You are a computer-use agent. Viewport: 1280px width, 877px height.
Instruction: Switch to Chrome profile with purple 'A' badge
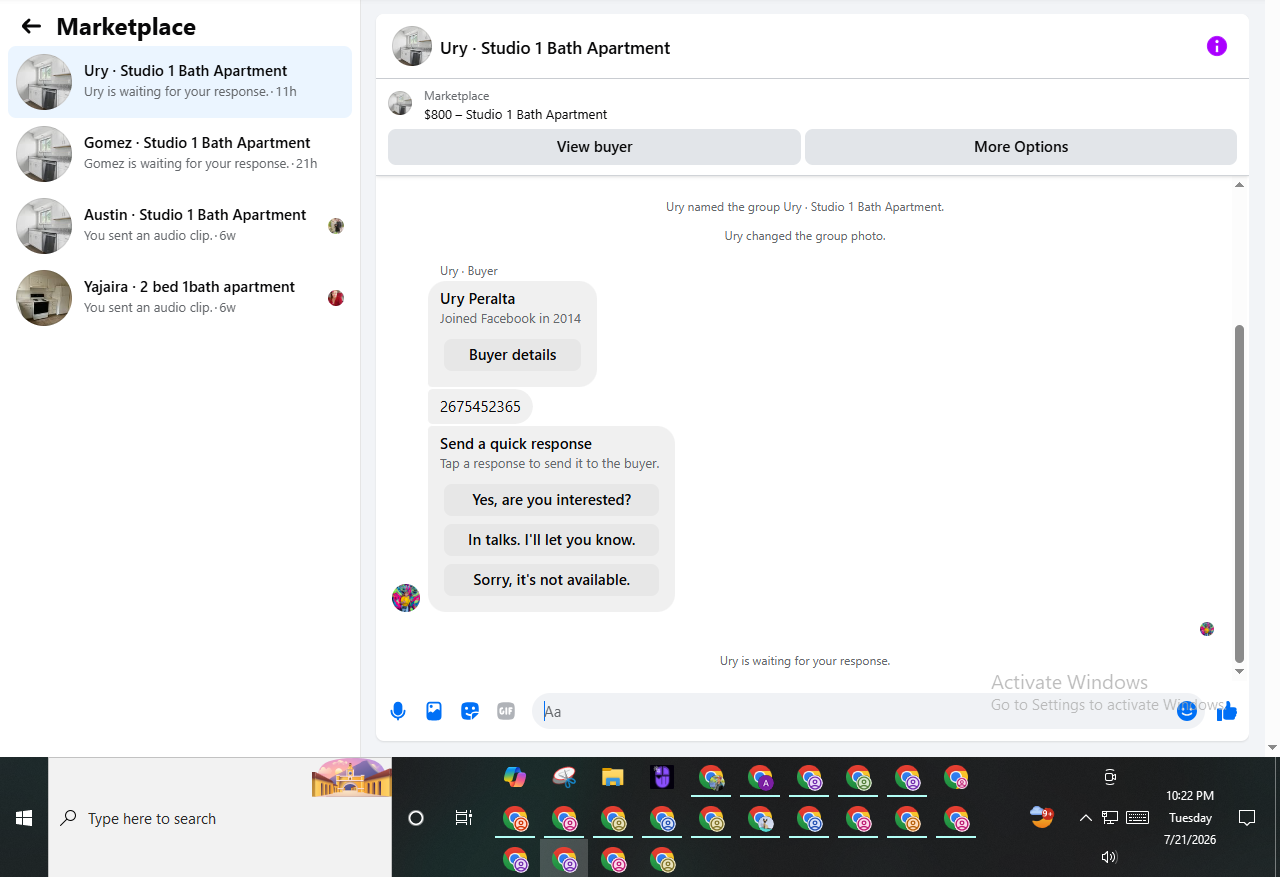pos(760,777)
